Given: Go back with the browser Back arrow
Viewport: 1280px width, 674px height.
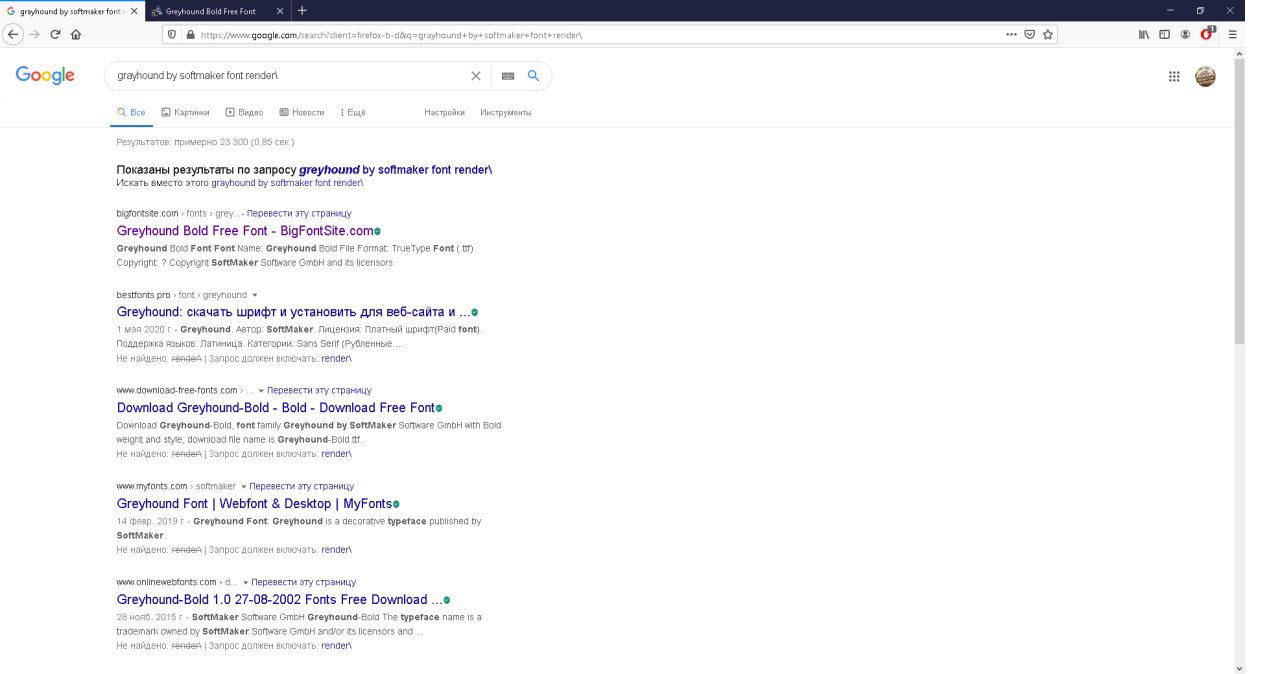Looking at the screenshot, I should 14,34.
